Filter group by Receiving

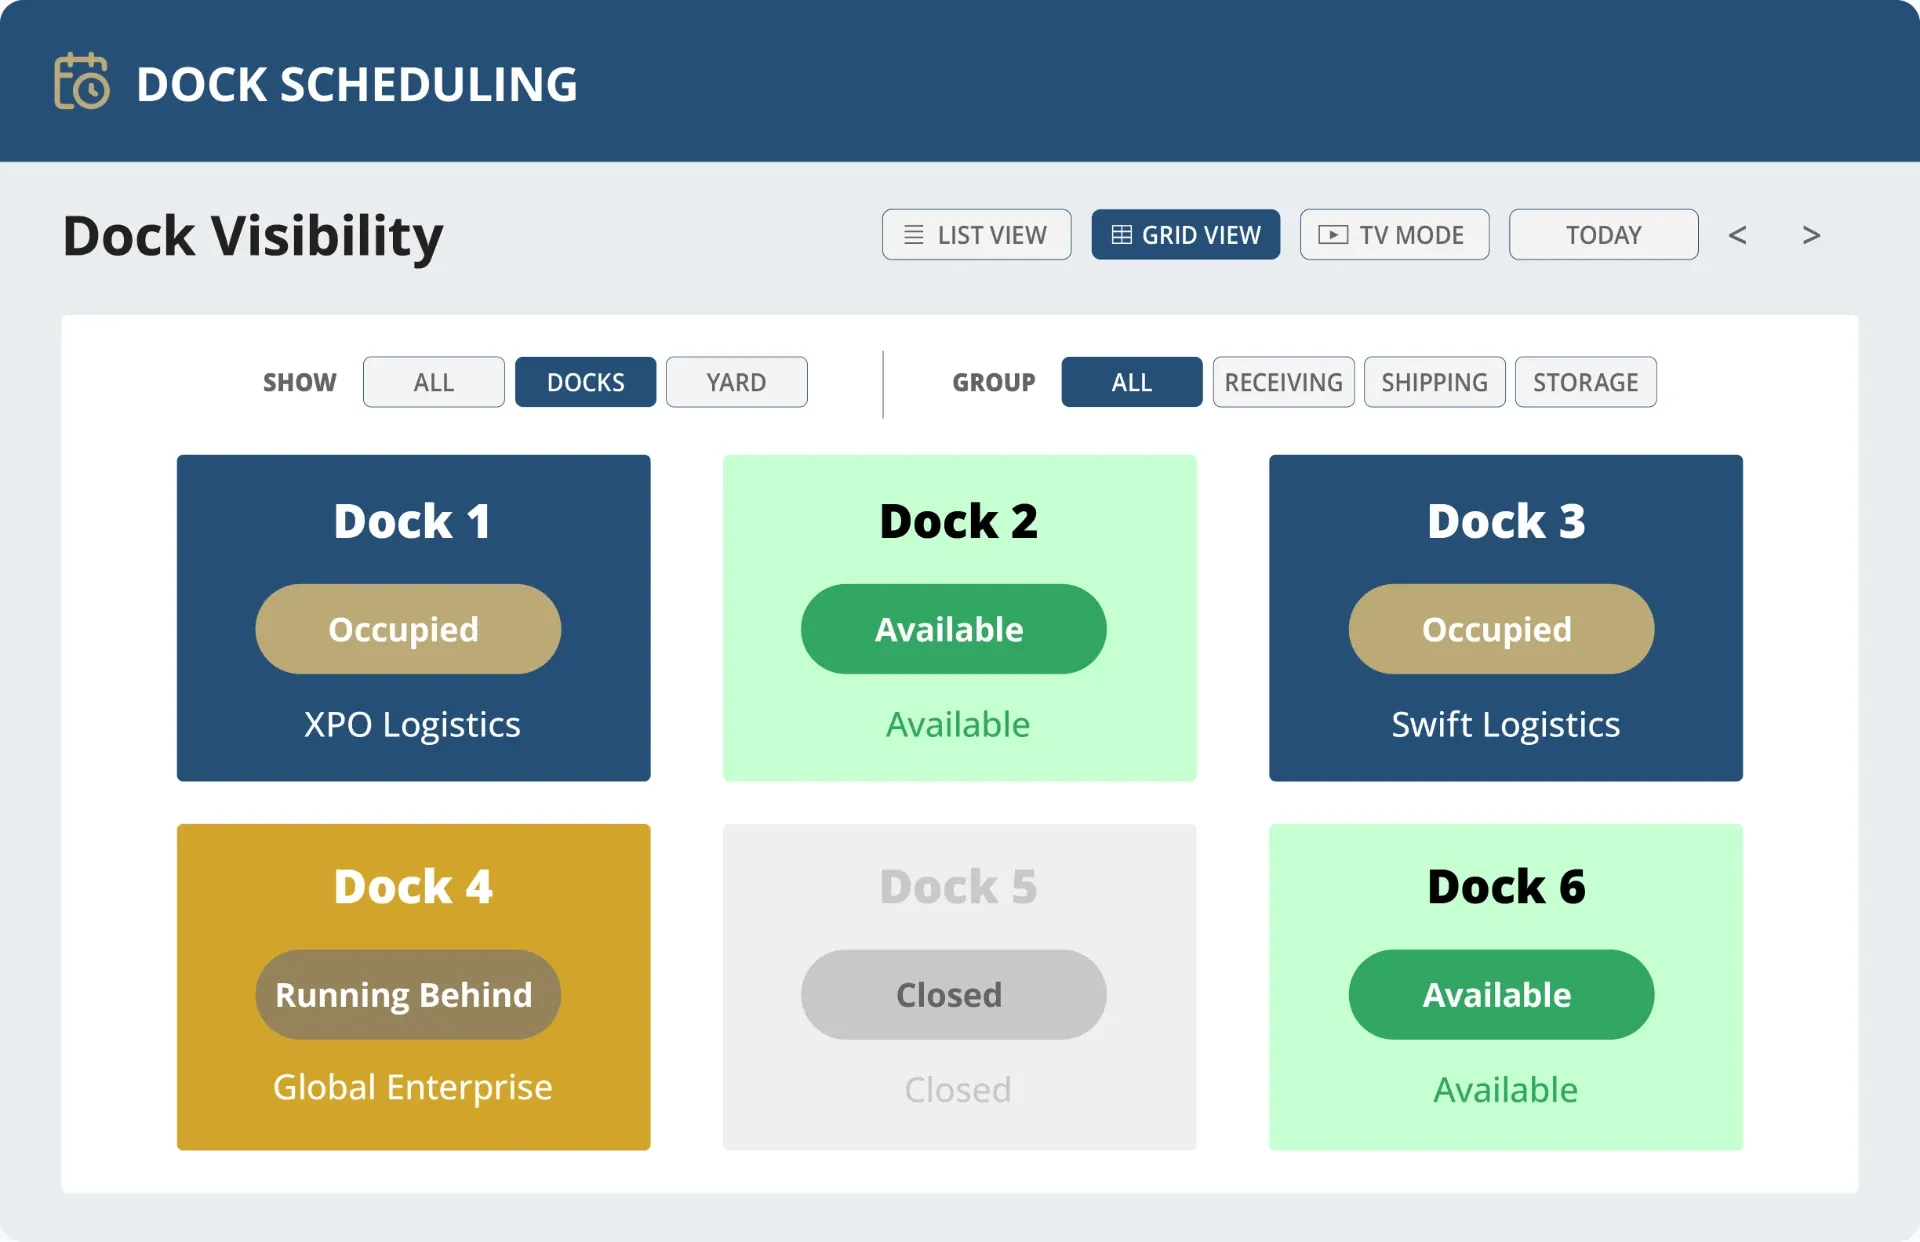pyautogui.click(x=1283, y=382)
